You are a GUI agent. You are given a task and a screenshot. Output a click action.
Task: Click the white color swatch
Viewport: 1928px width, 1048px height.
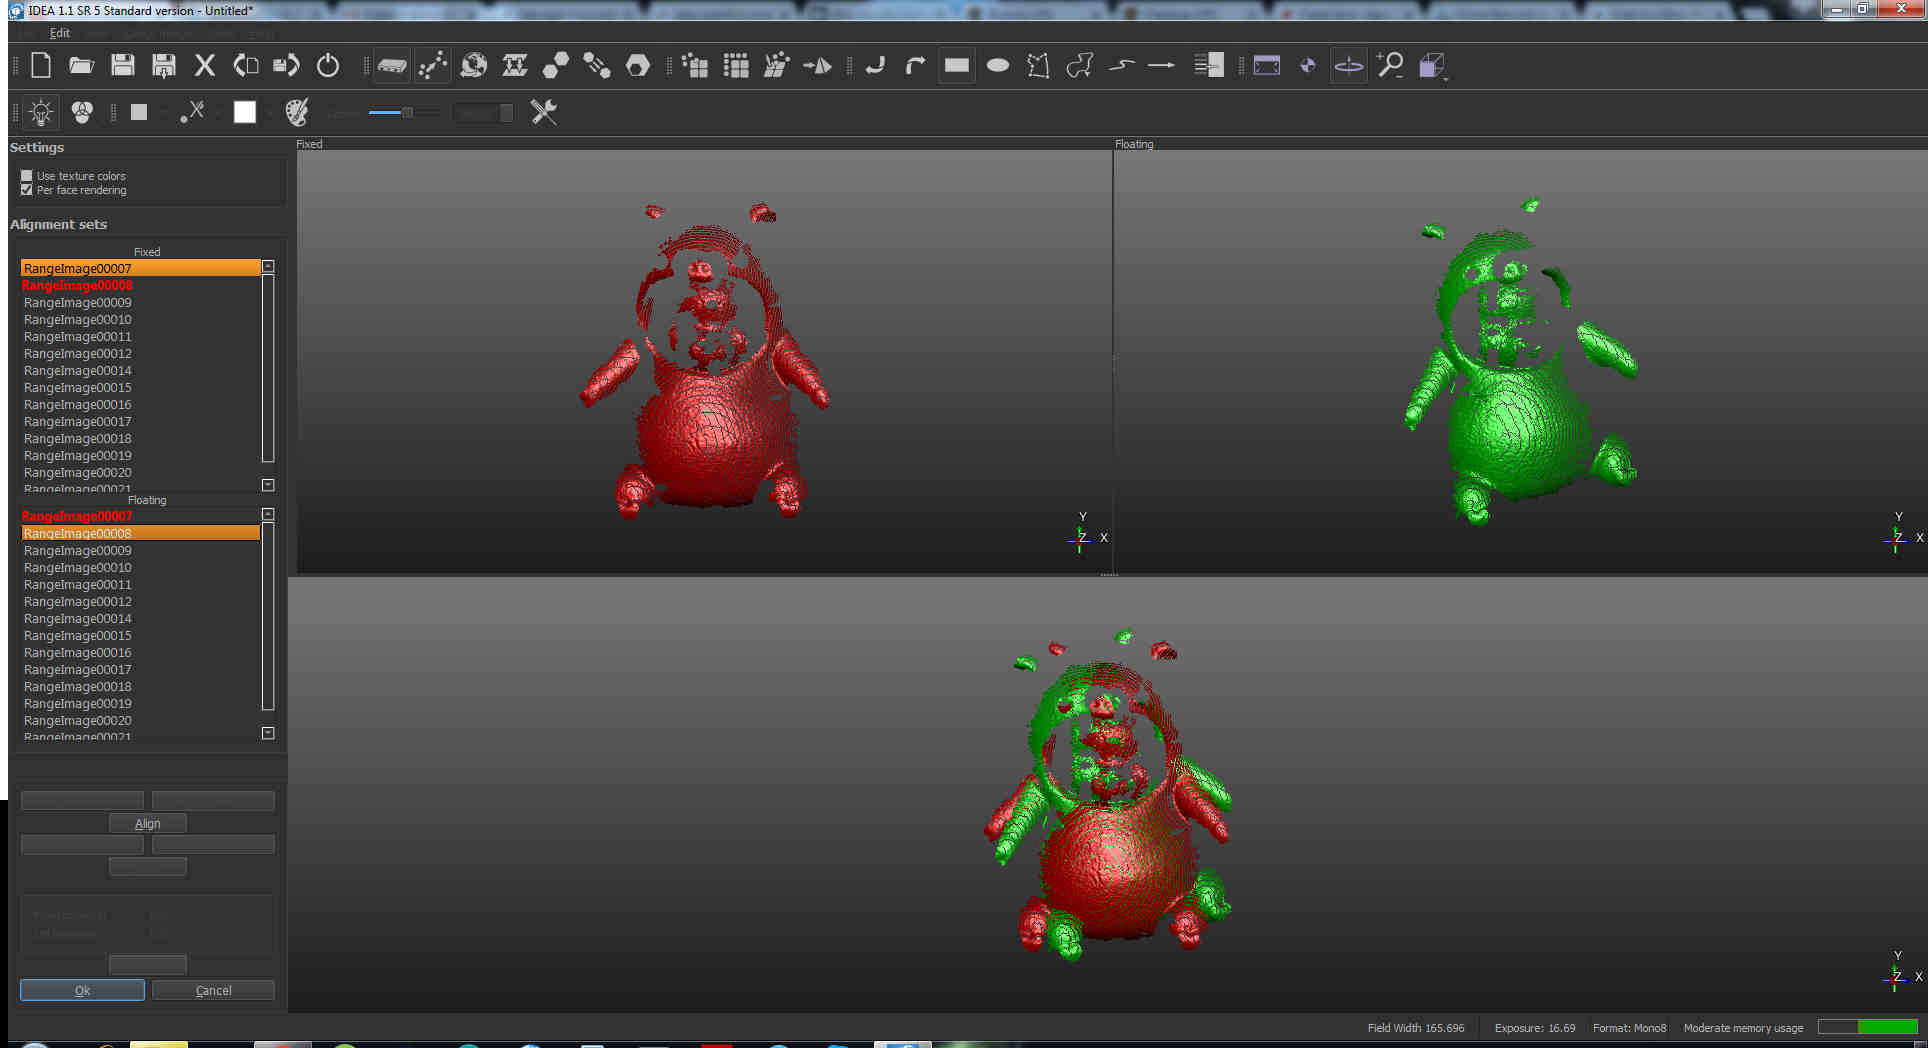(245, 112)
